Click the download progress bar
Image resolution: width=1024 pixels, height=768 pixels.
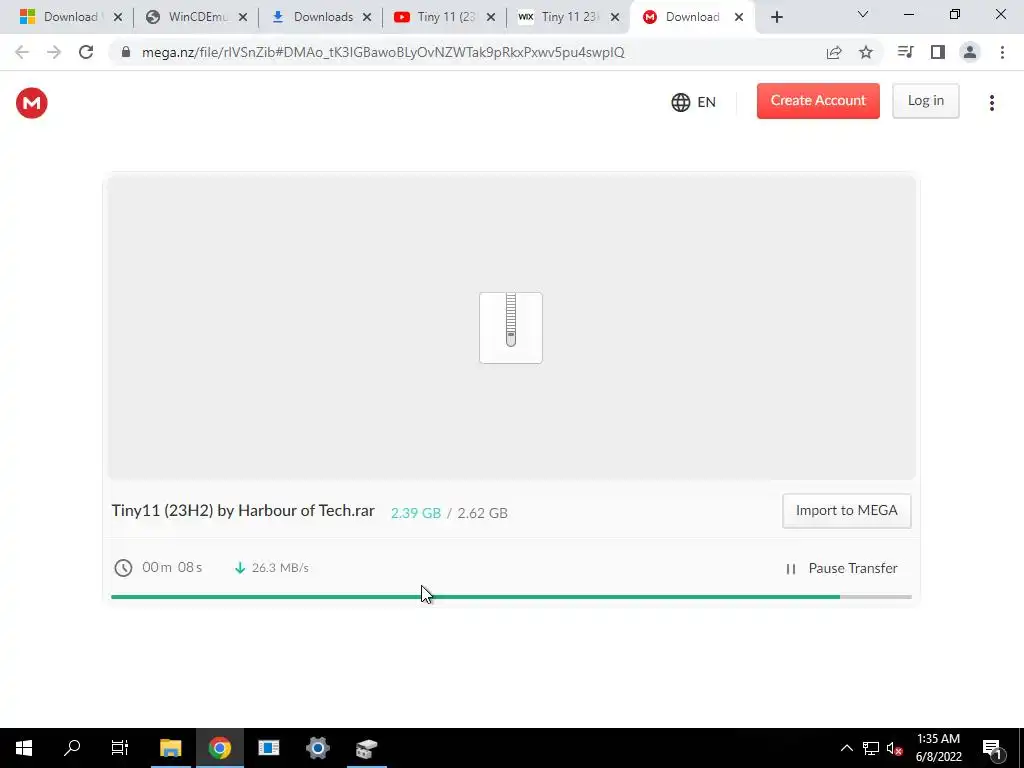click(511, 597)
